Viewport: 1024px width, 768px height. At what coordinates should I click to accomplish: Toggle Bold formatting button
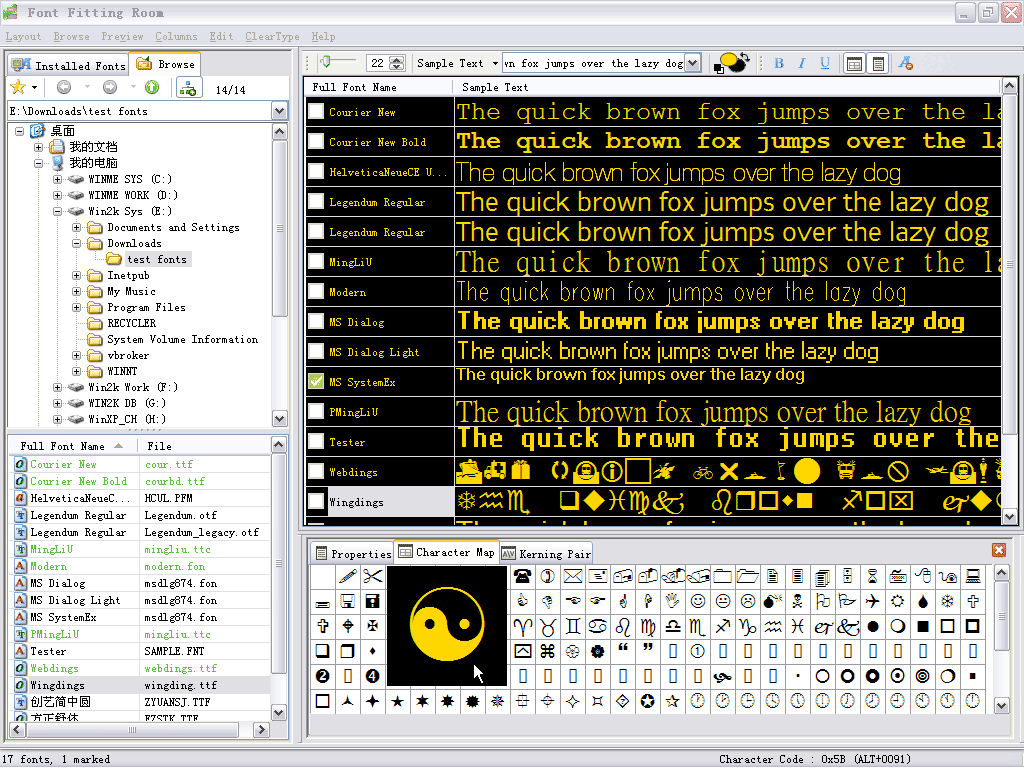779,63
